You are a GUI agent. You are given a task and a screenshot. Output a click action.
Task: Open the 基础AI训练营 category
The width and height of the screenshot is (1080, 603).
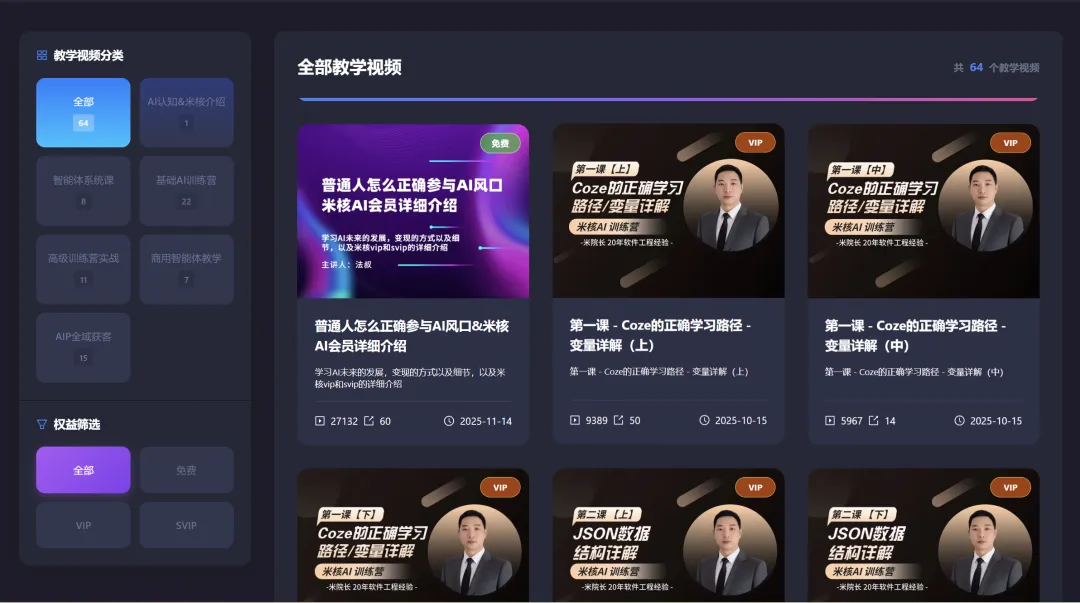pyautogui.click(x=187, y=191)
